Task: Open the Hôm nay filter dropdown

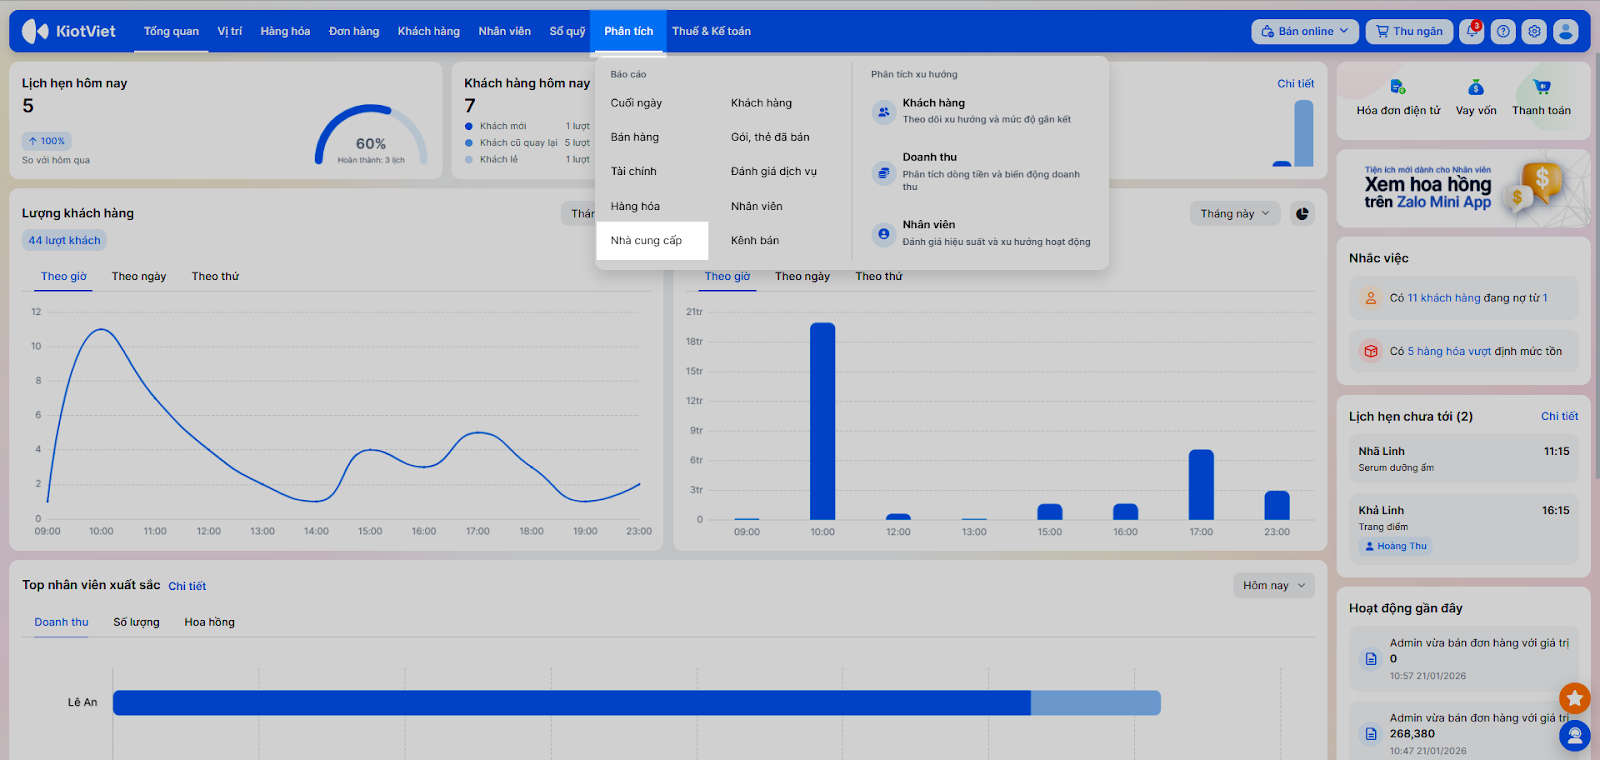Action: [1273, 586]
